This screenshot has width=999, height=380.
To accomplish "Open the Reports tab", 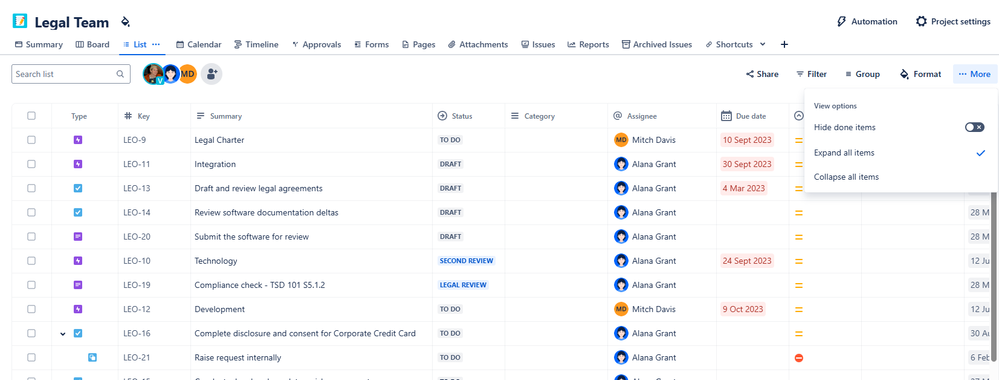I will [x=588, y=45].
